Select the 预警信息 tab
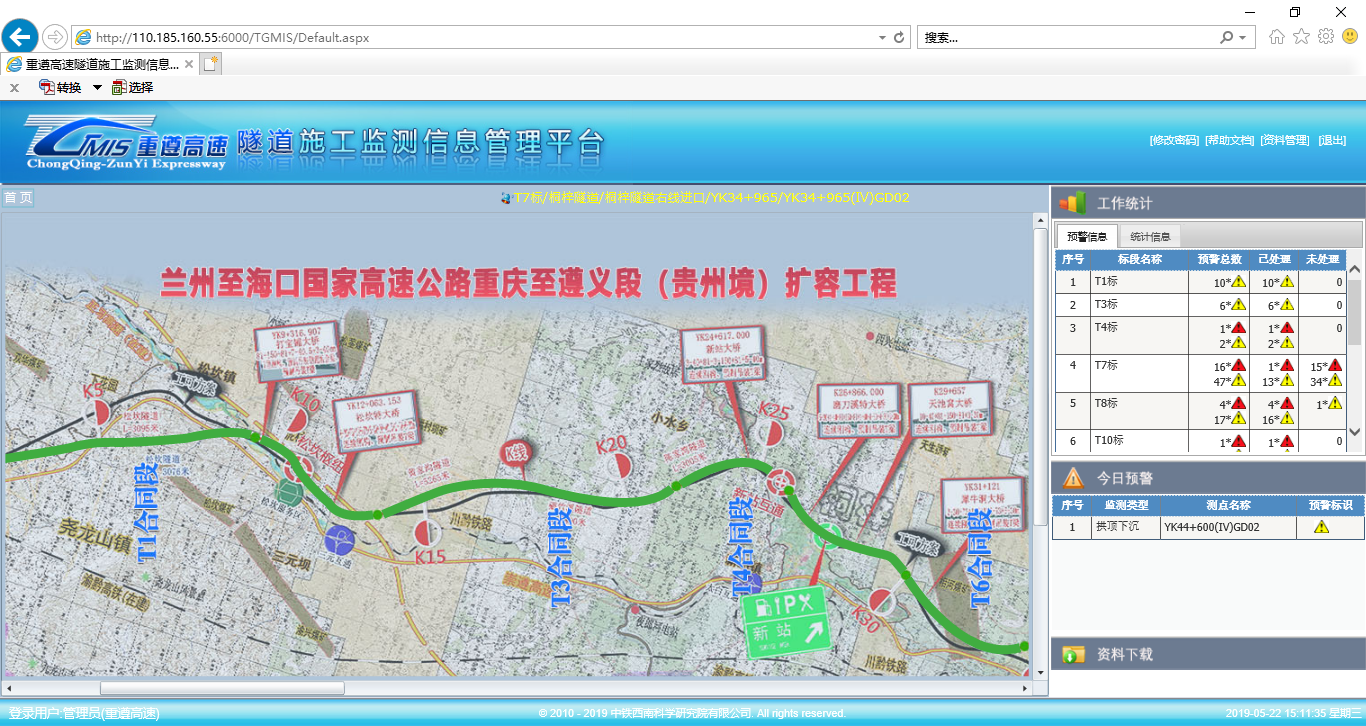Screen dimensions: 1366x726 [x=1087, y=237]
